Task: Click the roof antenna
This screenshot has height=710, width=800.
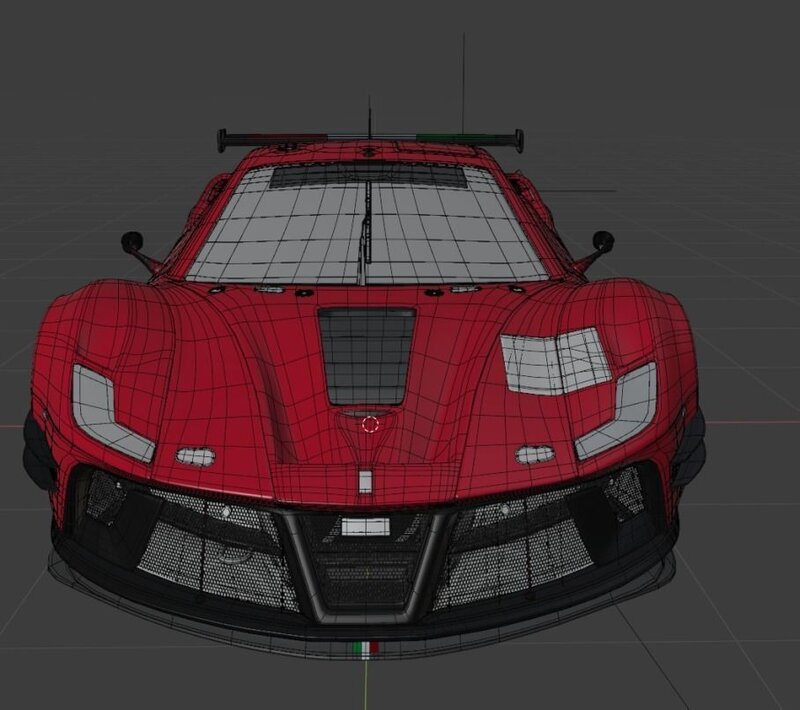Action: 369,115
